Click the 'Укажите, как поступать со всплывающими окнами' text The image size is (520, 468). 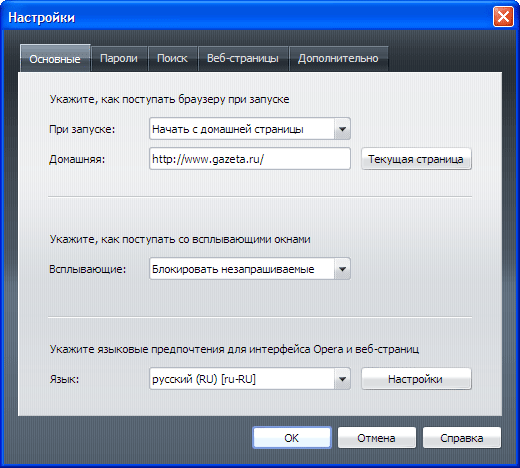point(180,239)
